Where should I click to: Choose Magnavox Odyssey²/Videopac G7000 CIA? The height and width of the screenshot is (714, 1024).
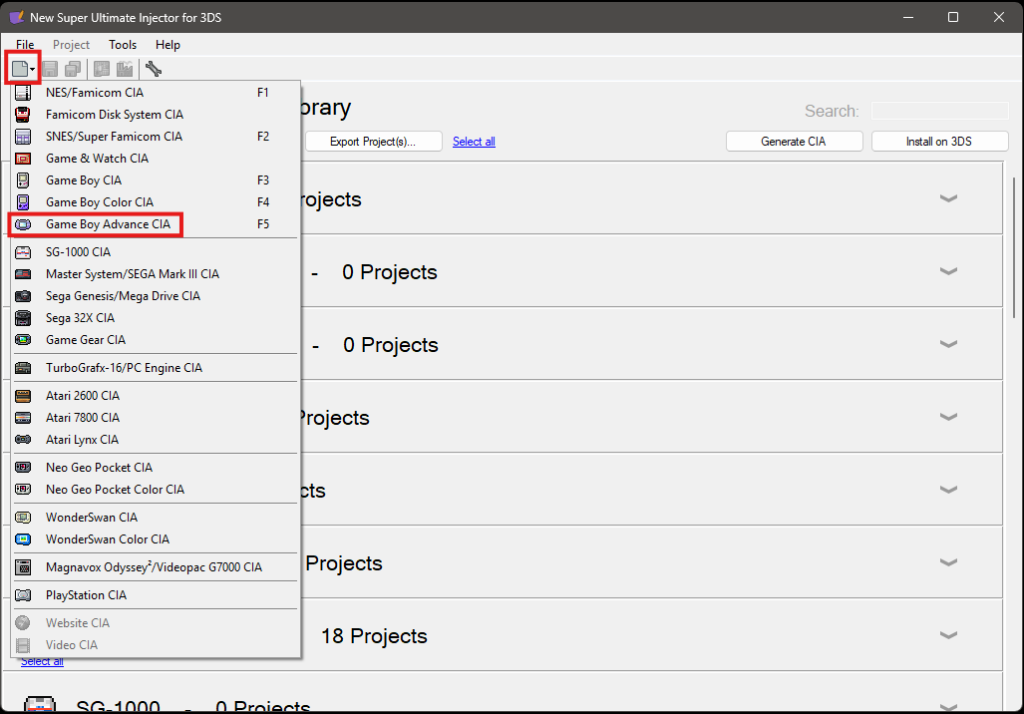155,567
